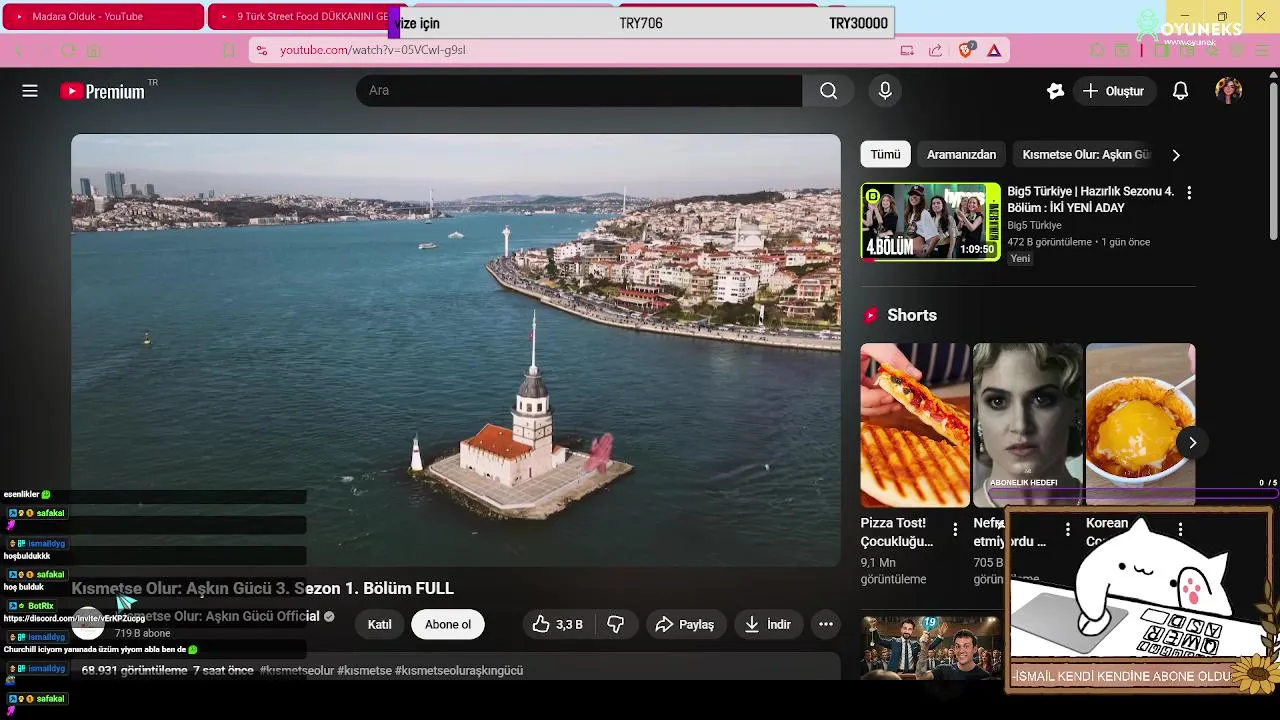
Task: Open options menu for Nefret short
Action: pos(1068,529)
